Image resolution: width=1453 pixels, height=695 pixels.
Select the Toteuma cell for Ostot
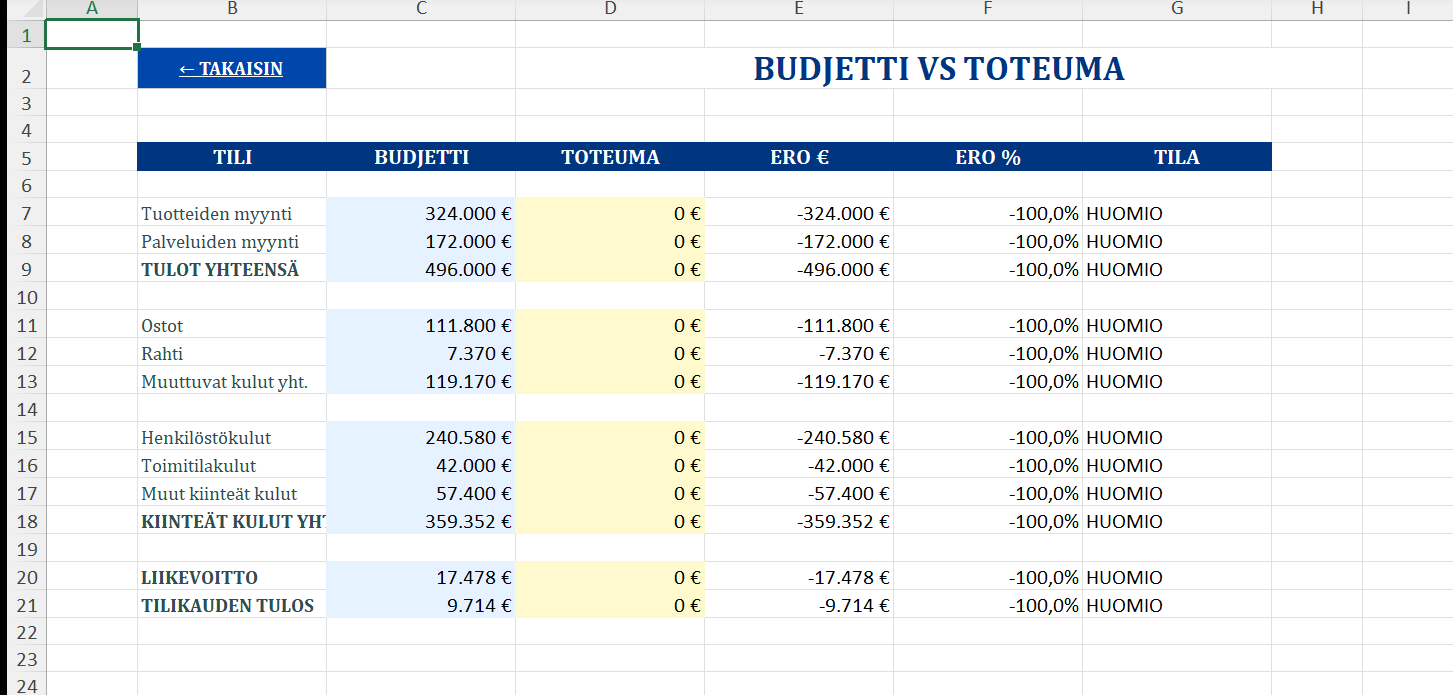tap(610, 325)
